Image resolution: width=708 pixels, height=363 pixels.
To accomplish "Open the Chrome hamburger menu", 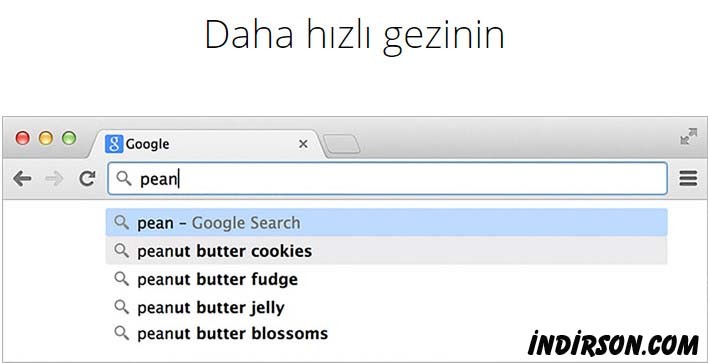I will [688, 179].
